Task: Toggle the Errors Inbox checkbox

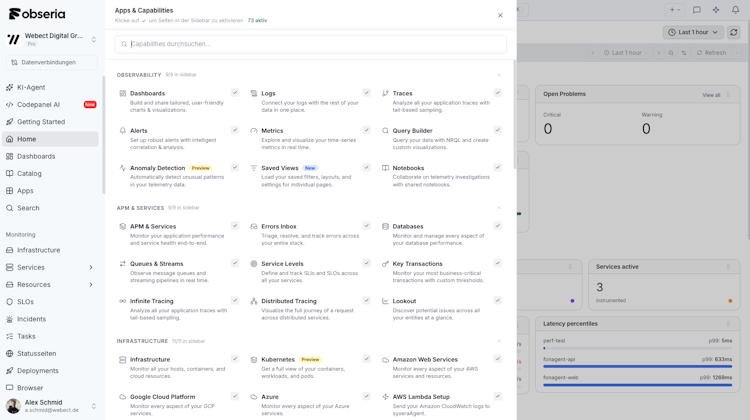Action: point(366,226)
